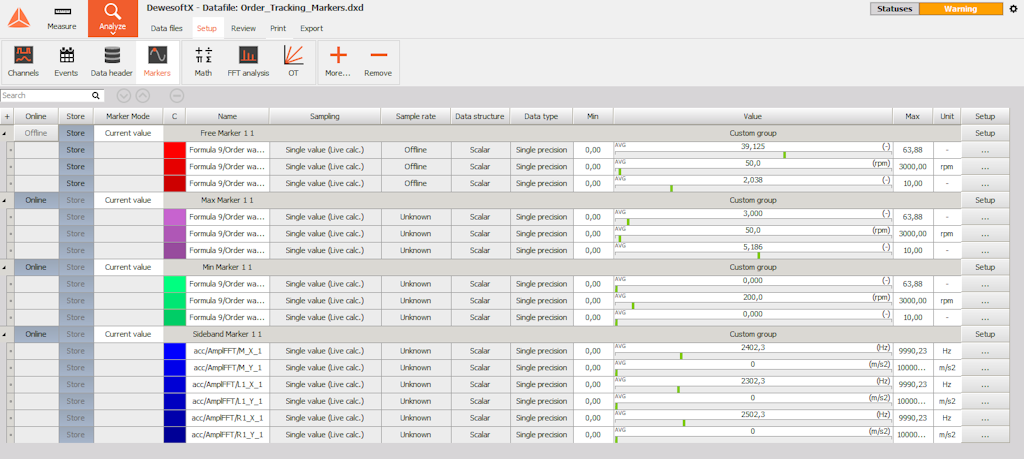Open setup dots for acc/AmplFFT/R1_Y_1
Image resolution: width=1024 pixels, height=459 pixels.
(985, 434)
